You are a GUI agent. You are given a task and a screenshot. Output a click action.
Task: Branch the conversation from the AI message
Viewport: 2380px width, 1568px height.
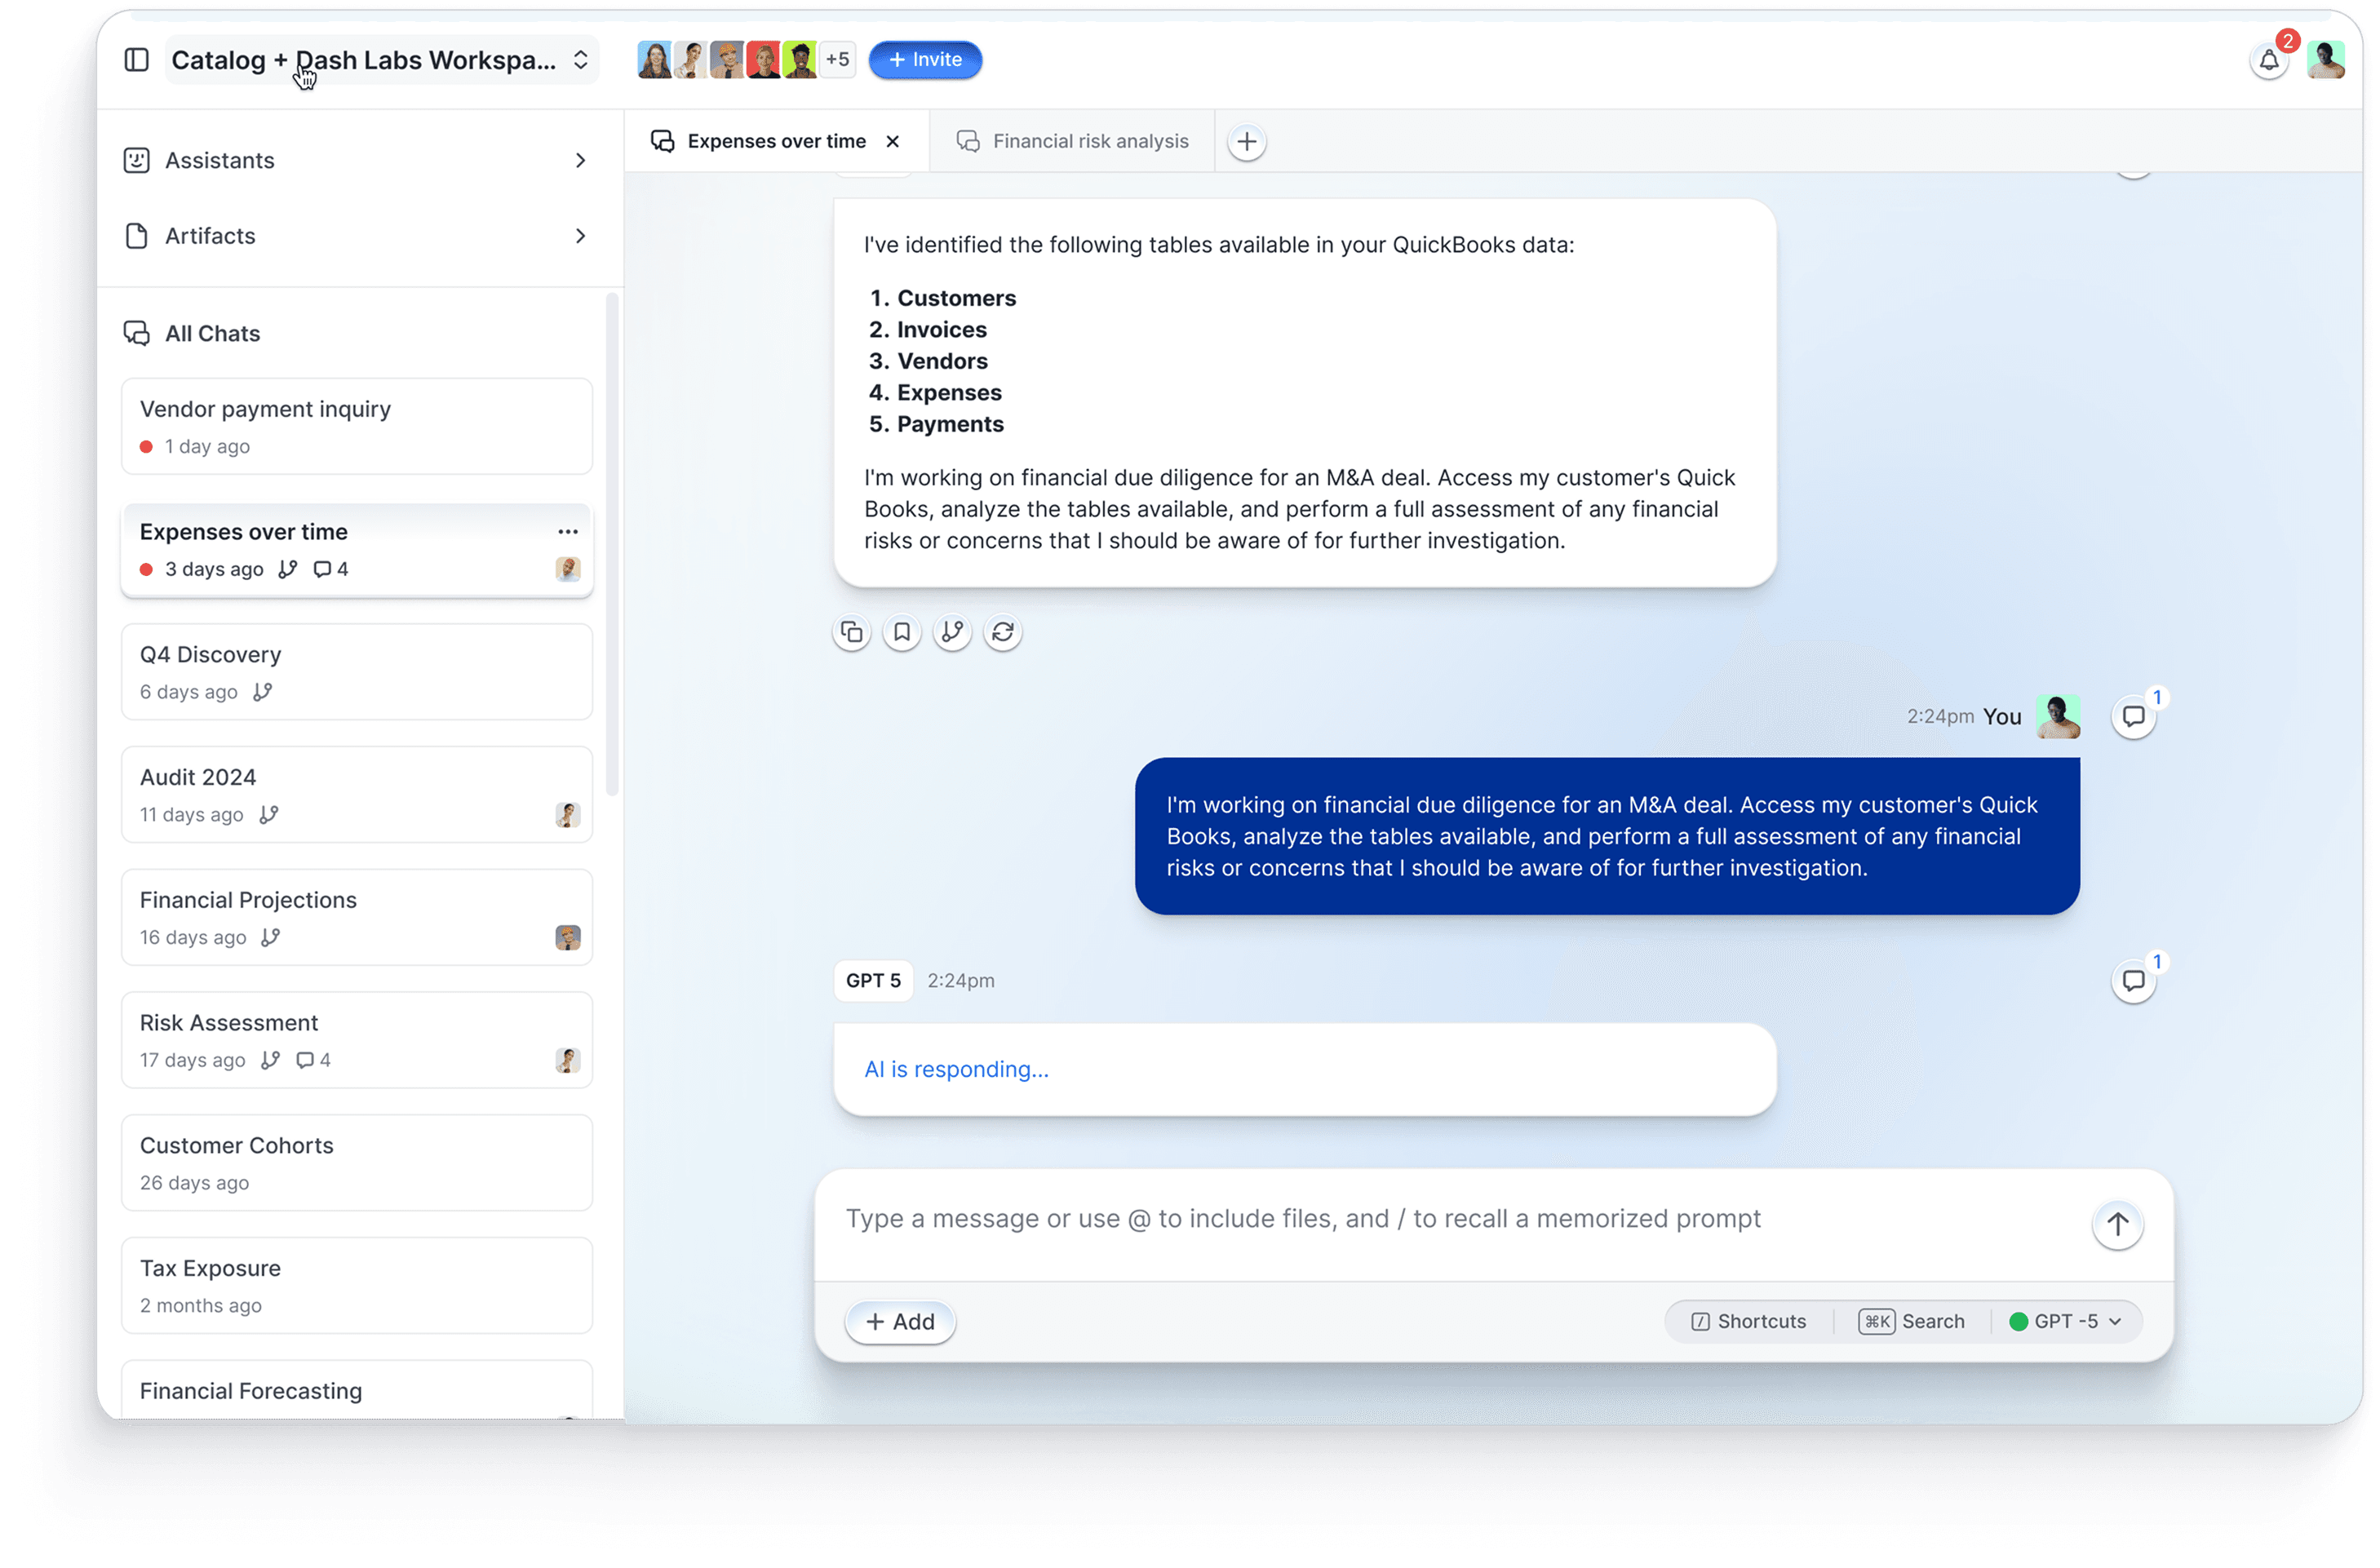point(951,632)
